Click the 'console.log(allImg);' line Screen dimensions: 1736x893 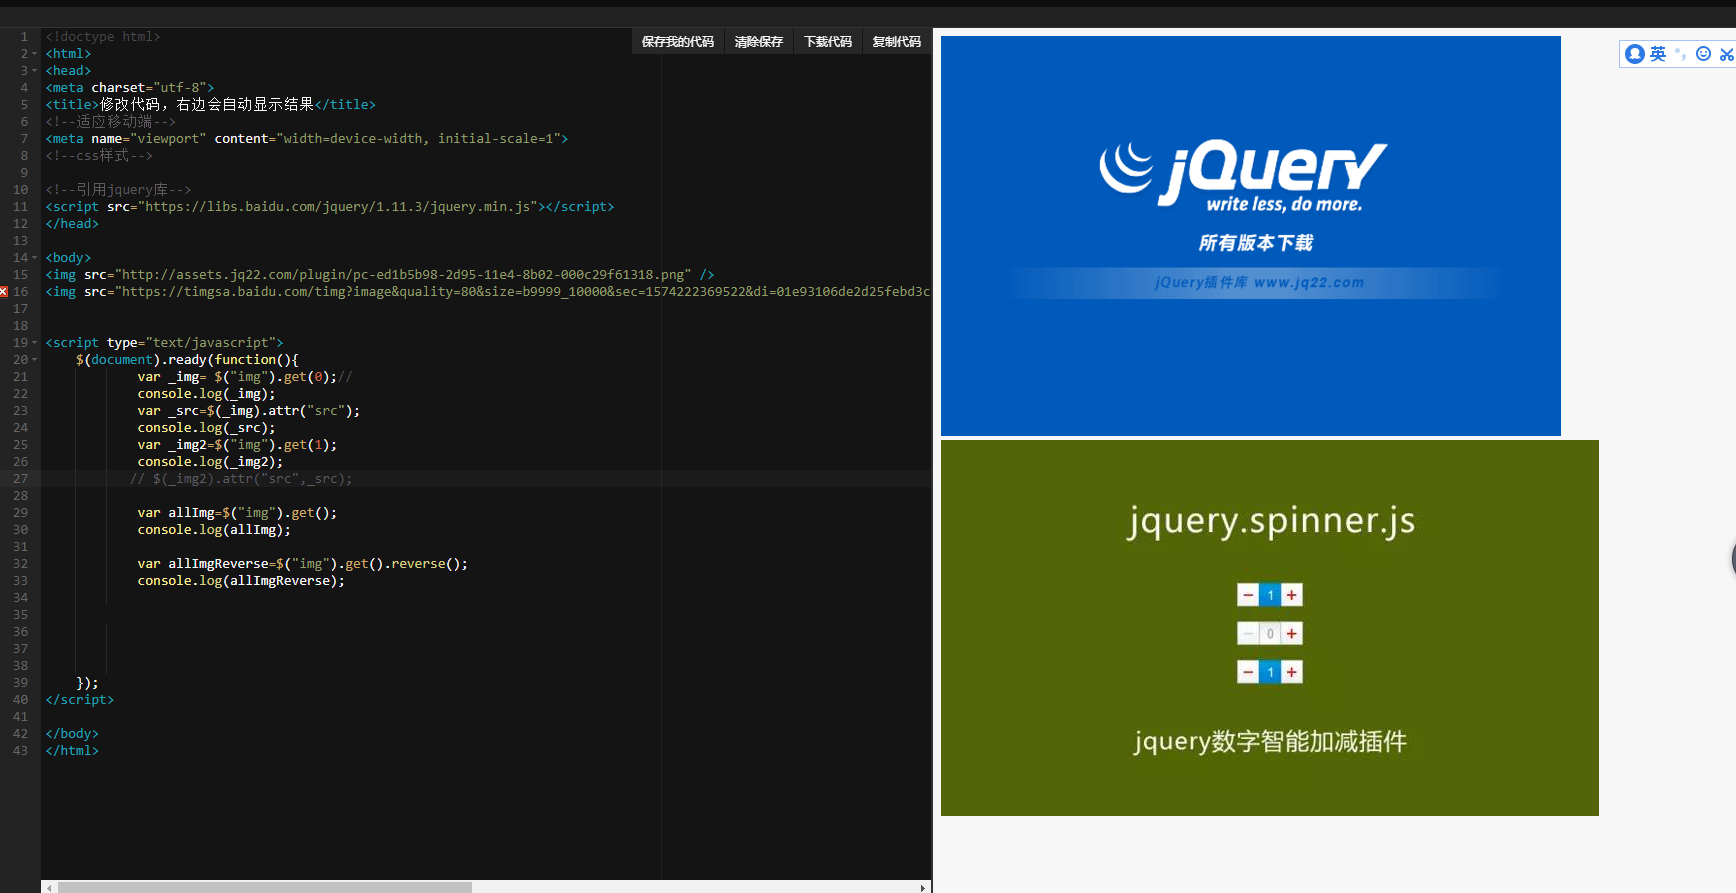214,530
